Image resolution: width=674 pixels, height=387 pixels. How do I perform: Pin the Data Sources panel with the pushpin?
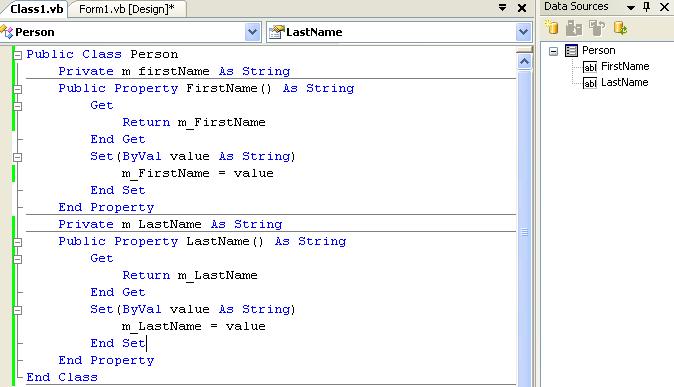tap(646, 7)
